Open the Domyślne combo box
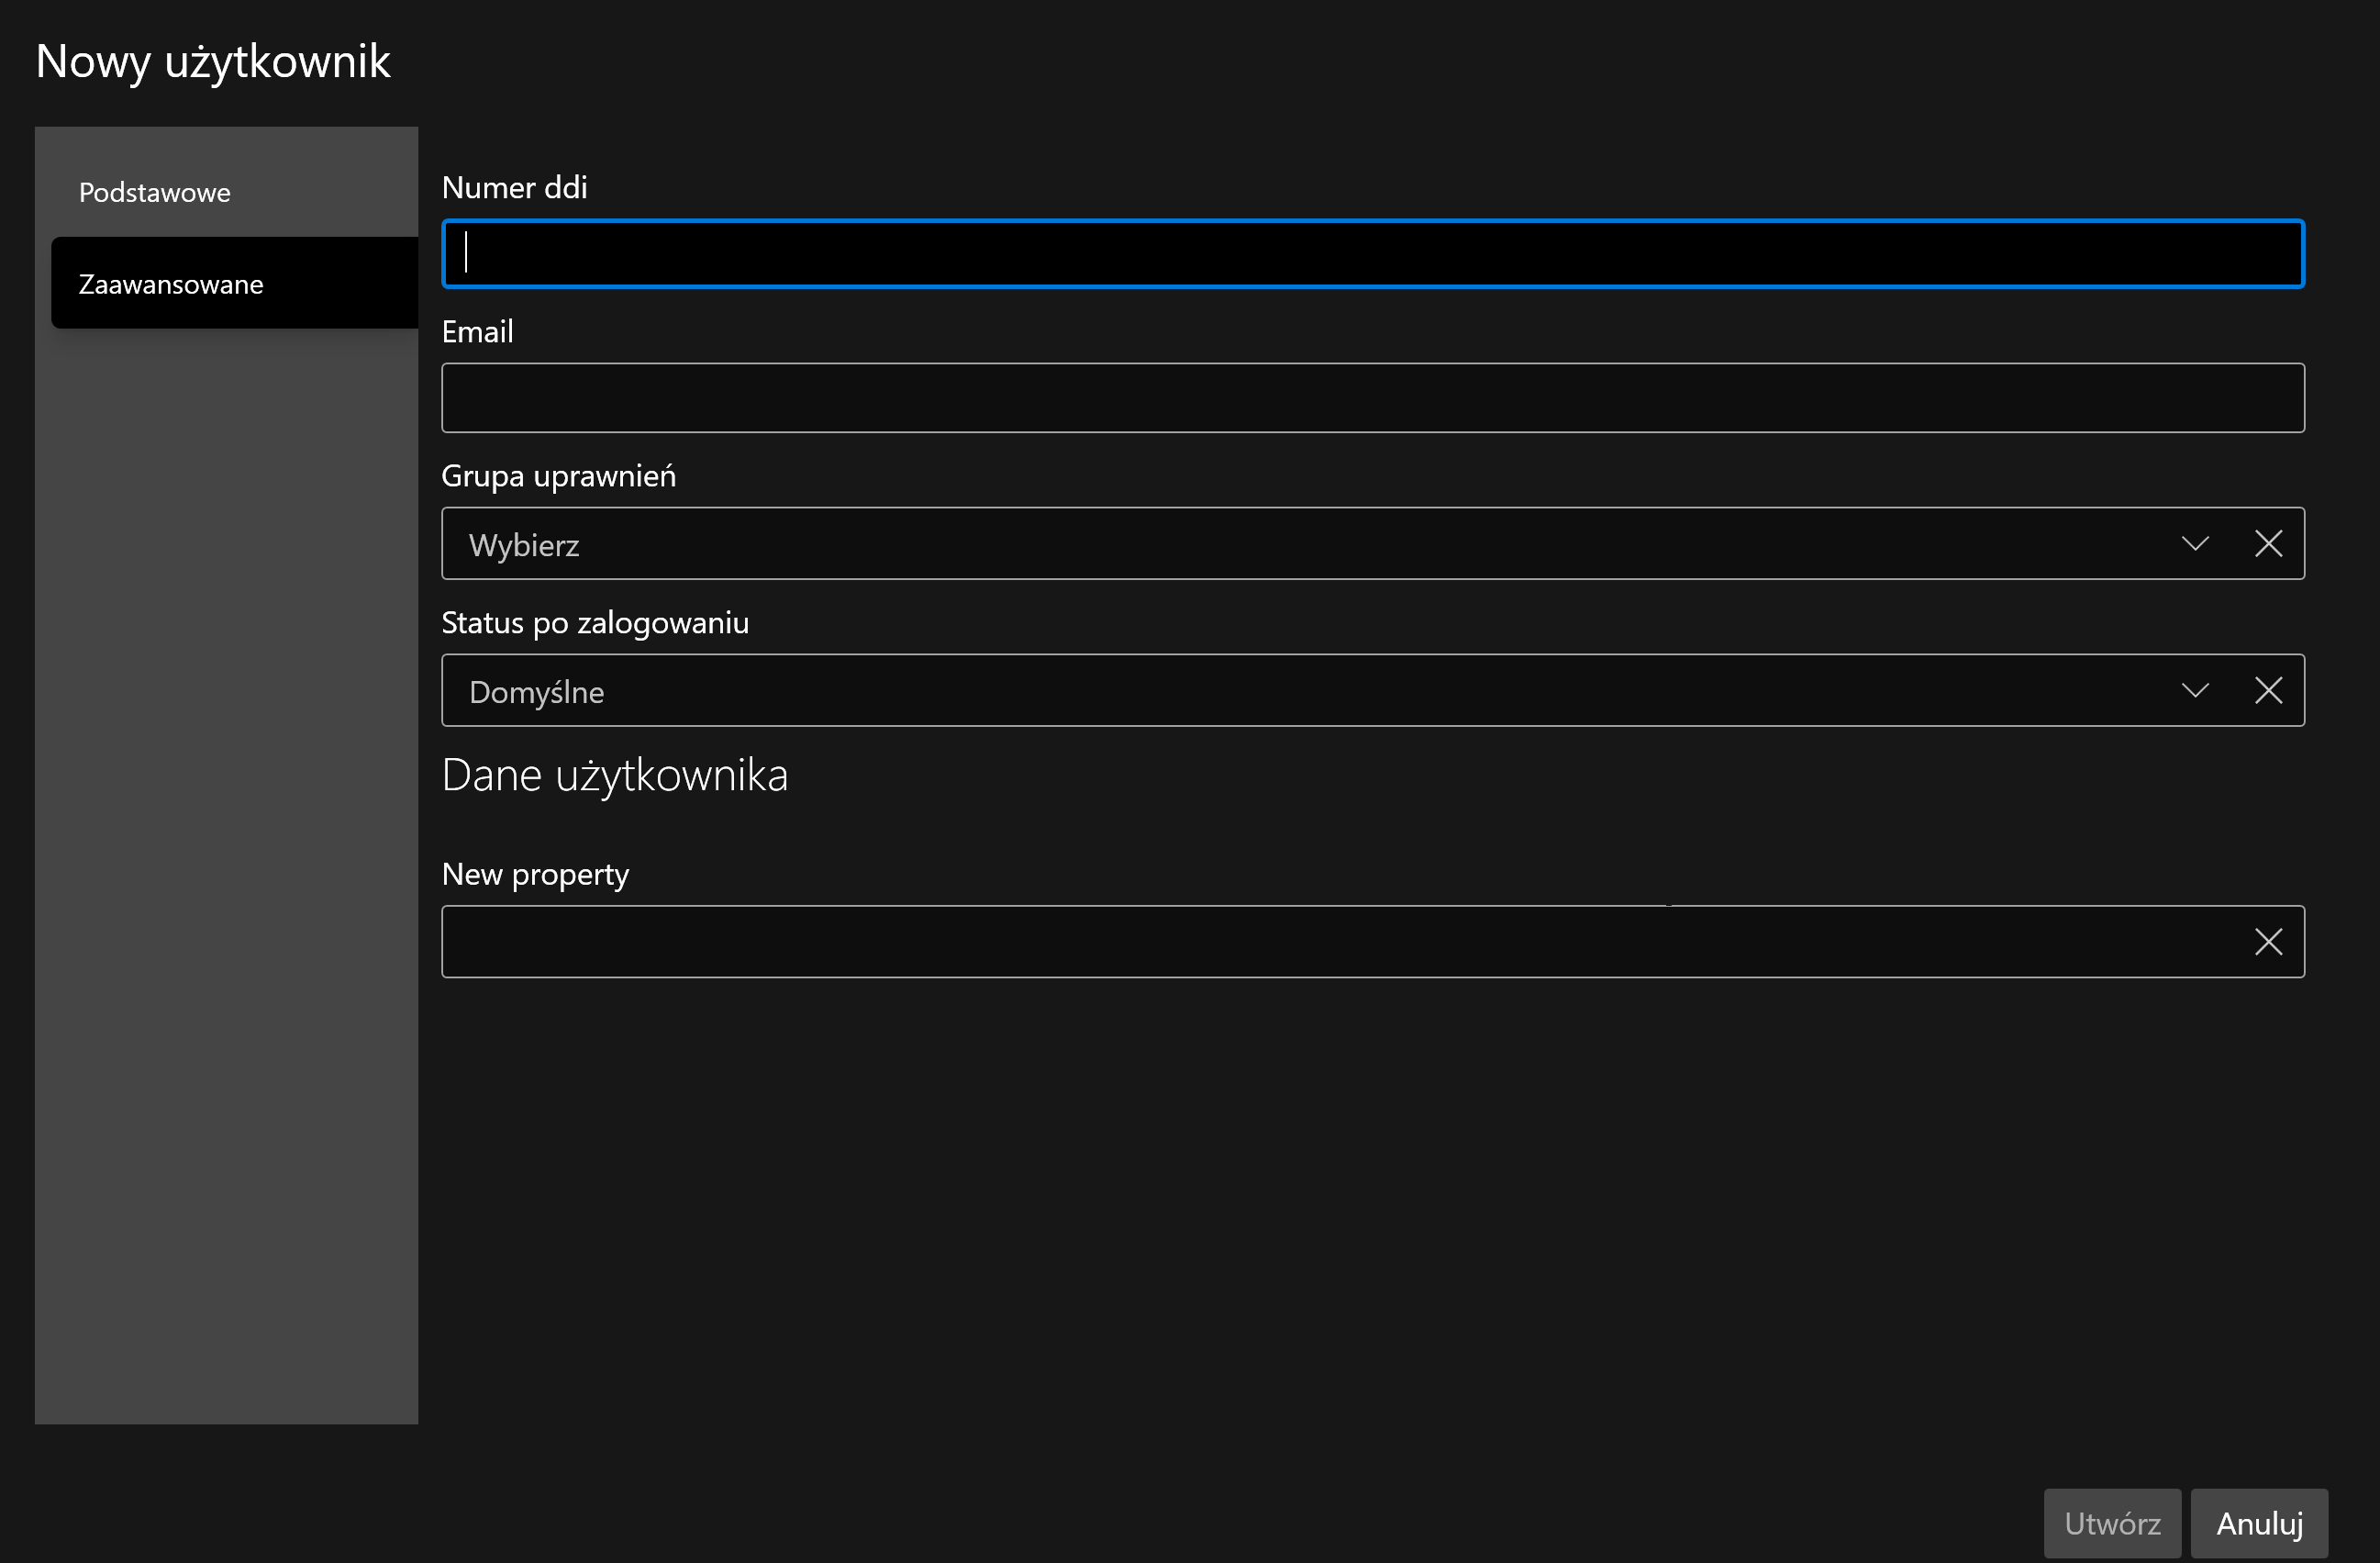This screenshot has width=2380, height=1563. [x=1300, y=691]
